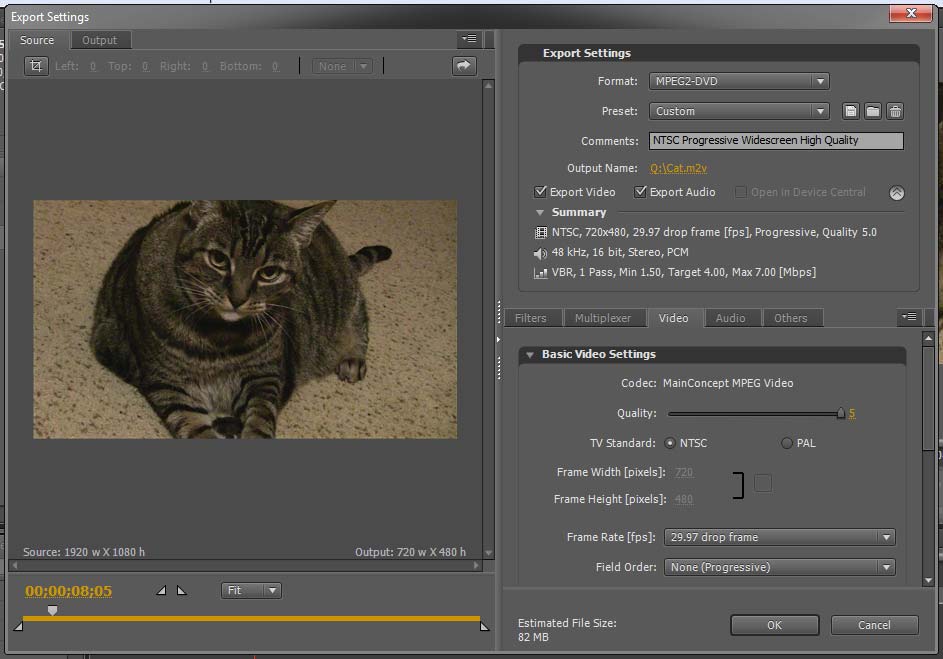This screenshot has height=659, width=943.
Task: Click the Delete Preset trash icon
Action: [x=896, y=111]
